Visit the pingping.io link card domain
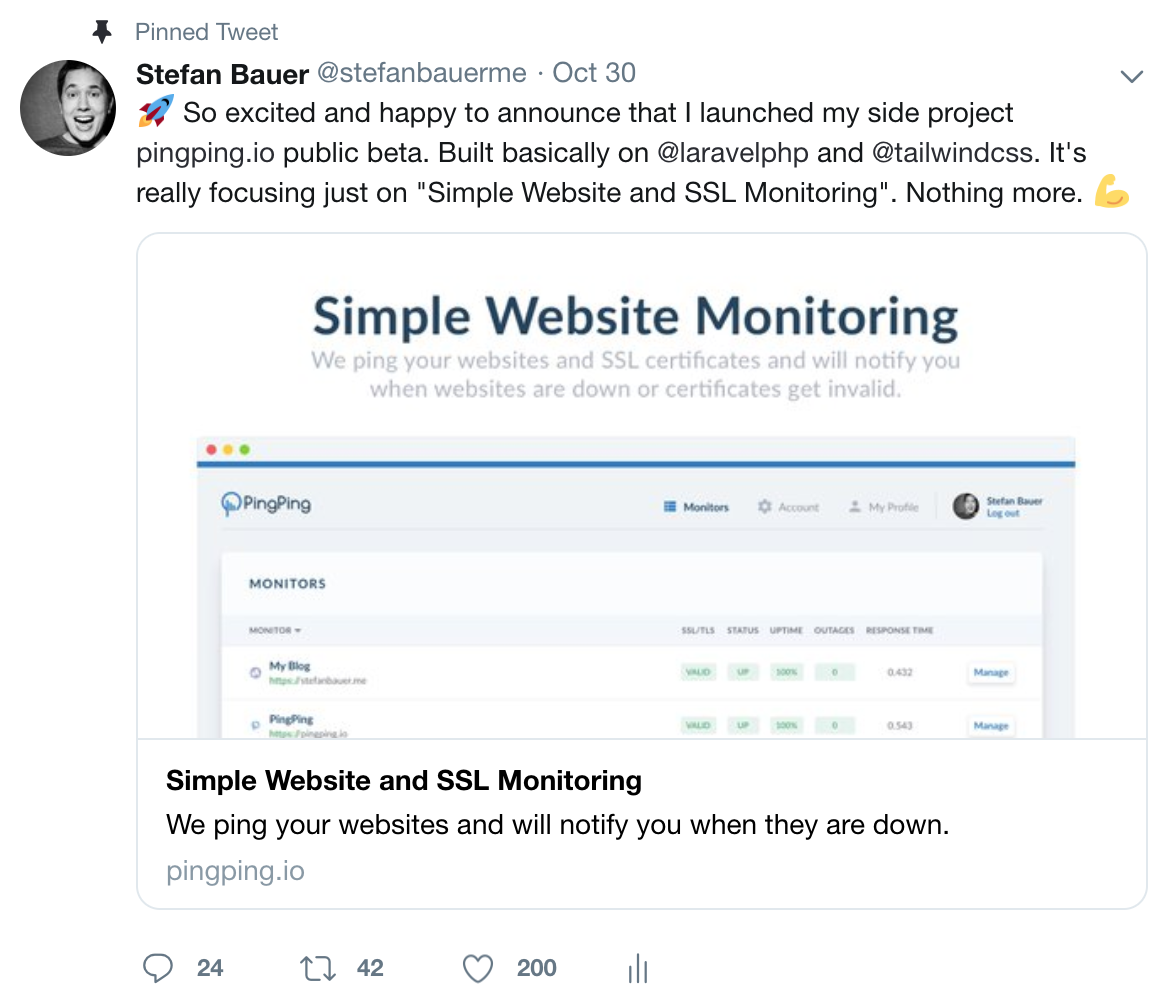 [235, 870]
